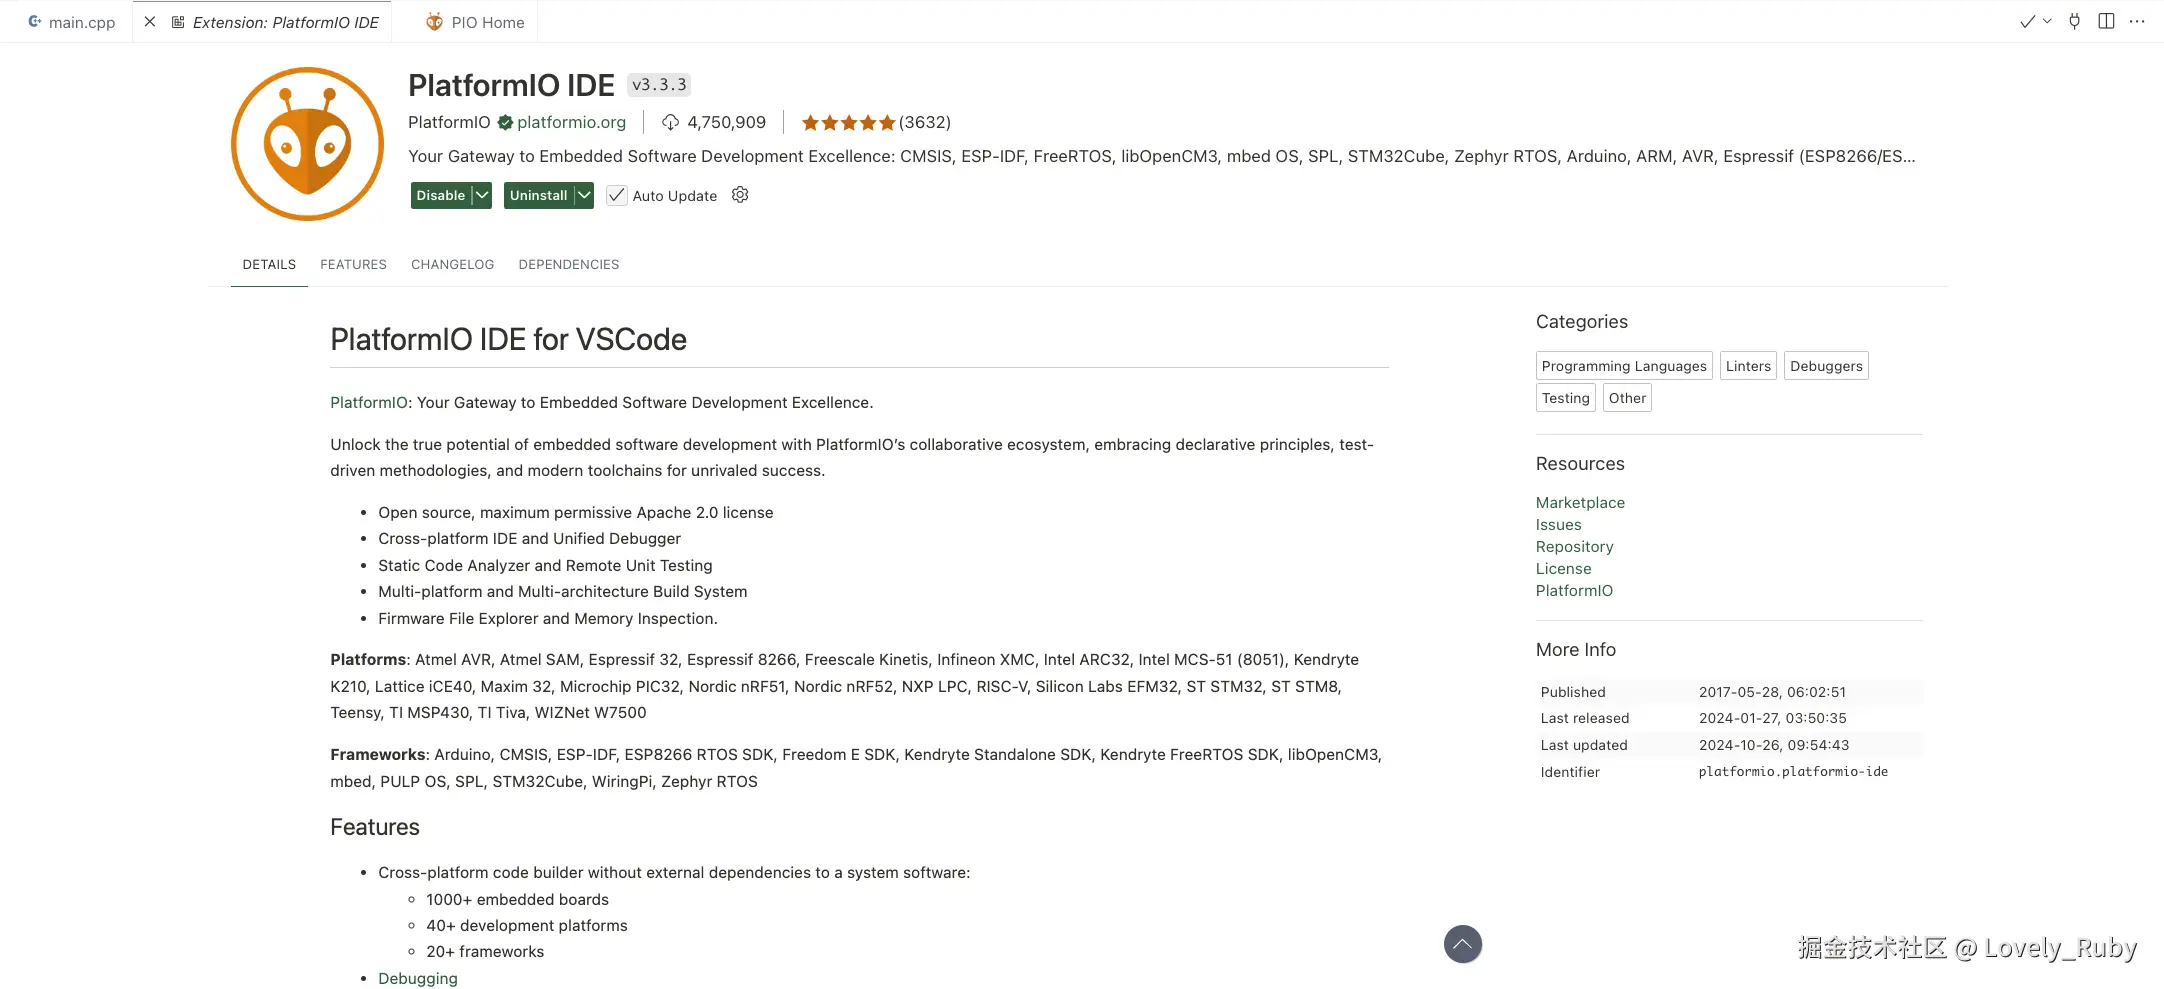Click the Uninstall button
Image resolution: width=2164 pixels, height=989 pixels.
click(538, 195)
